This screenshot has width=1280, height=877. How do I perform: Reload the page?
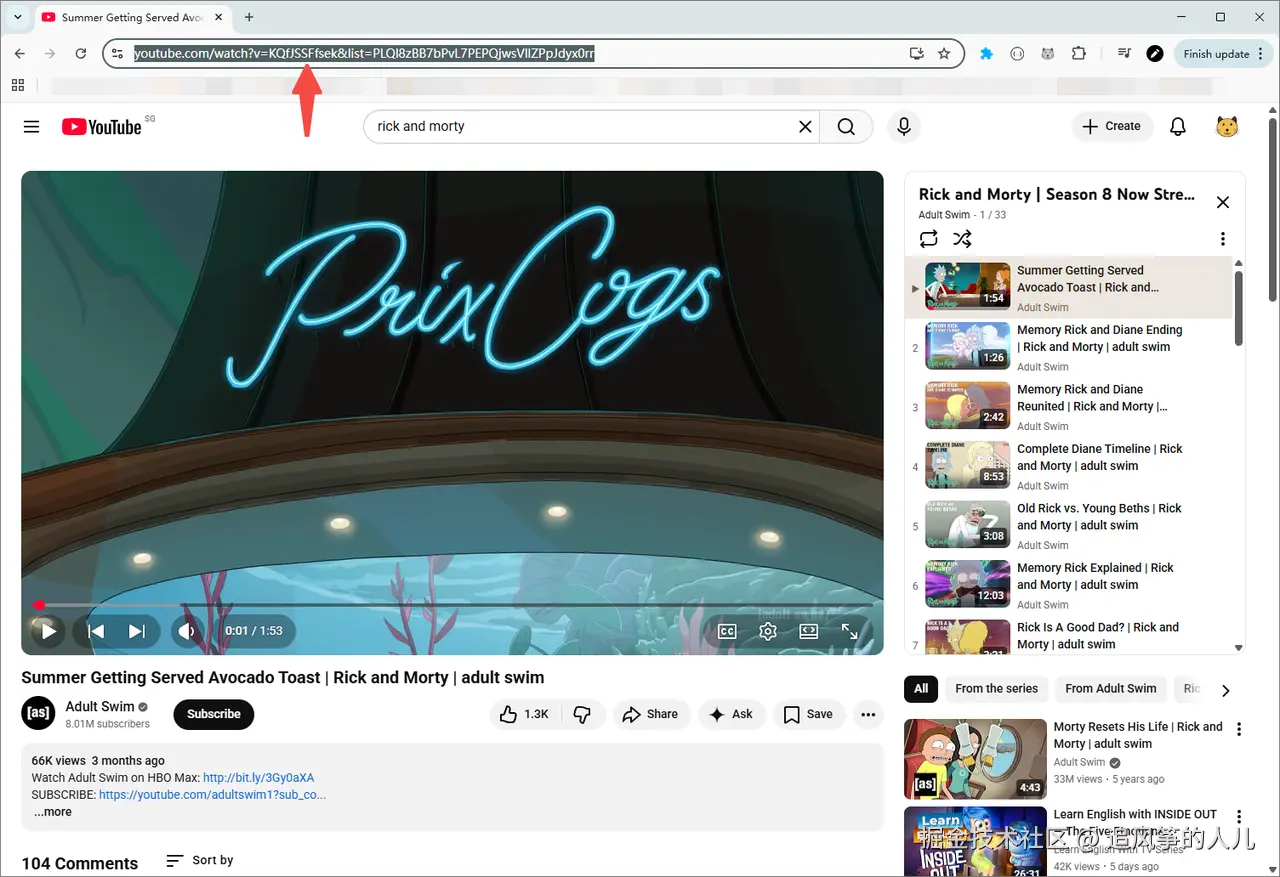81,54
